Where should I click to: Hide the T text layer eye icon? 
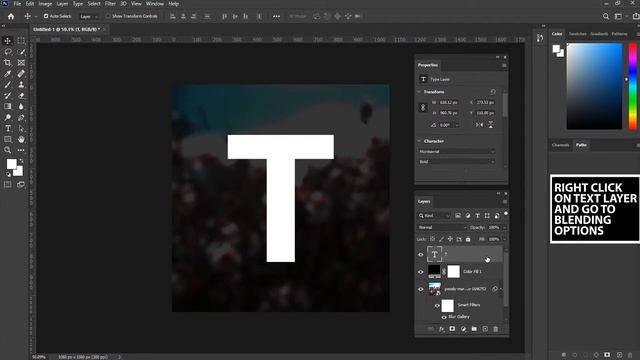point(420,254)
